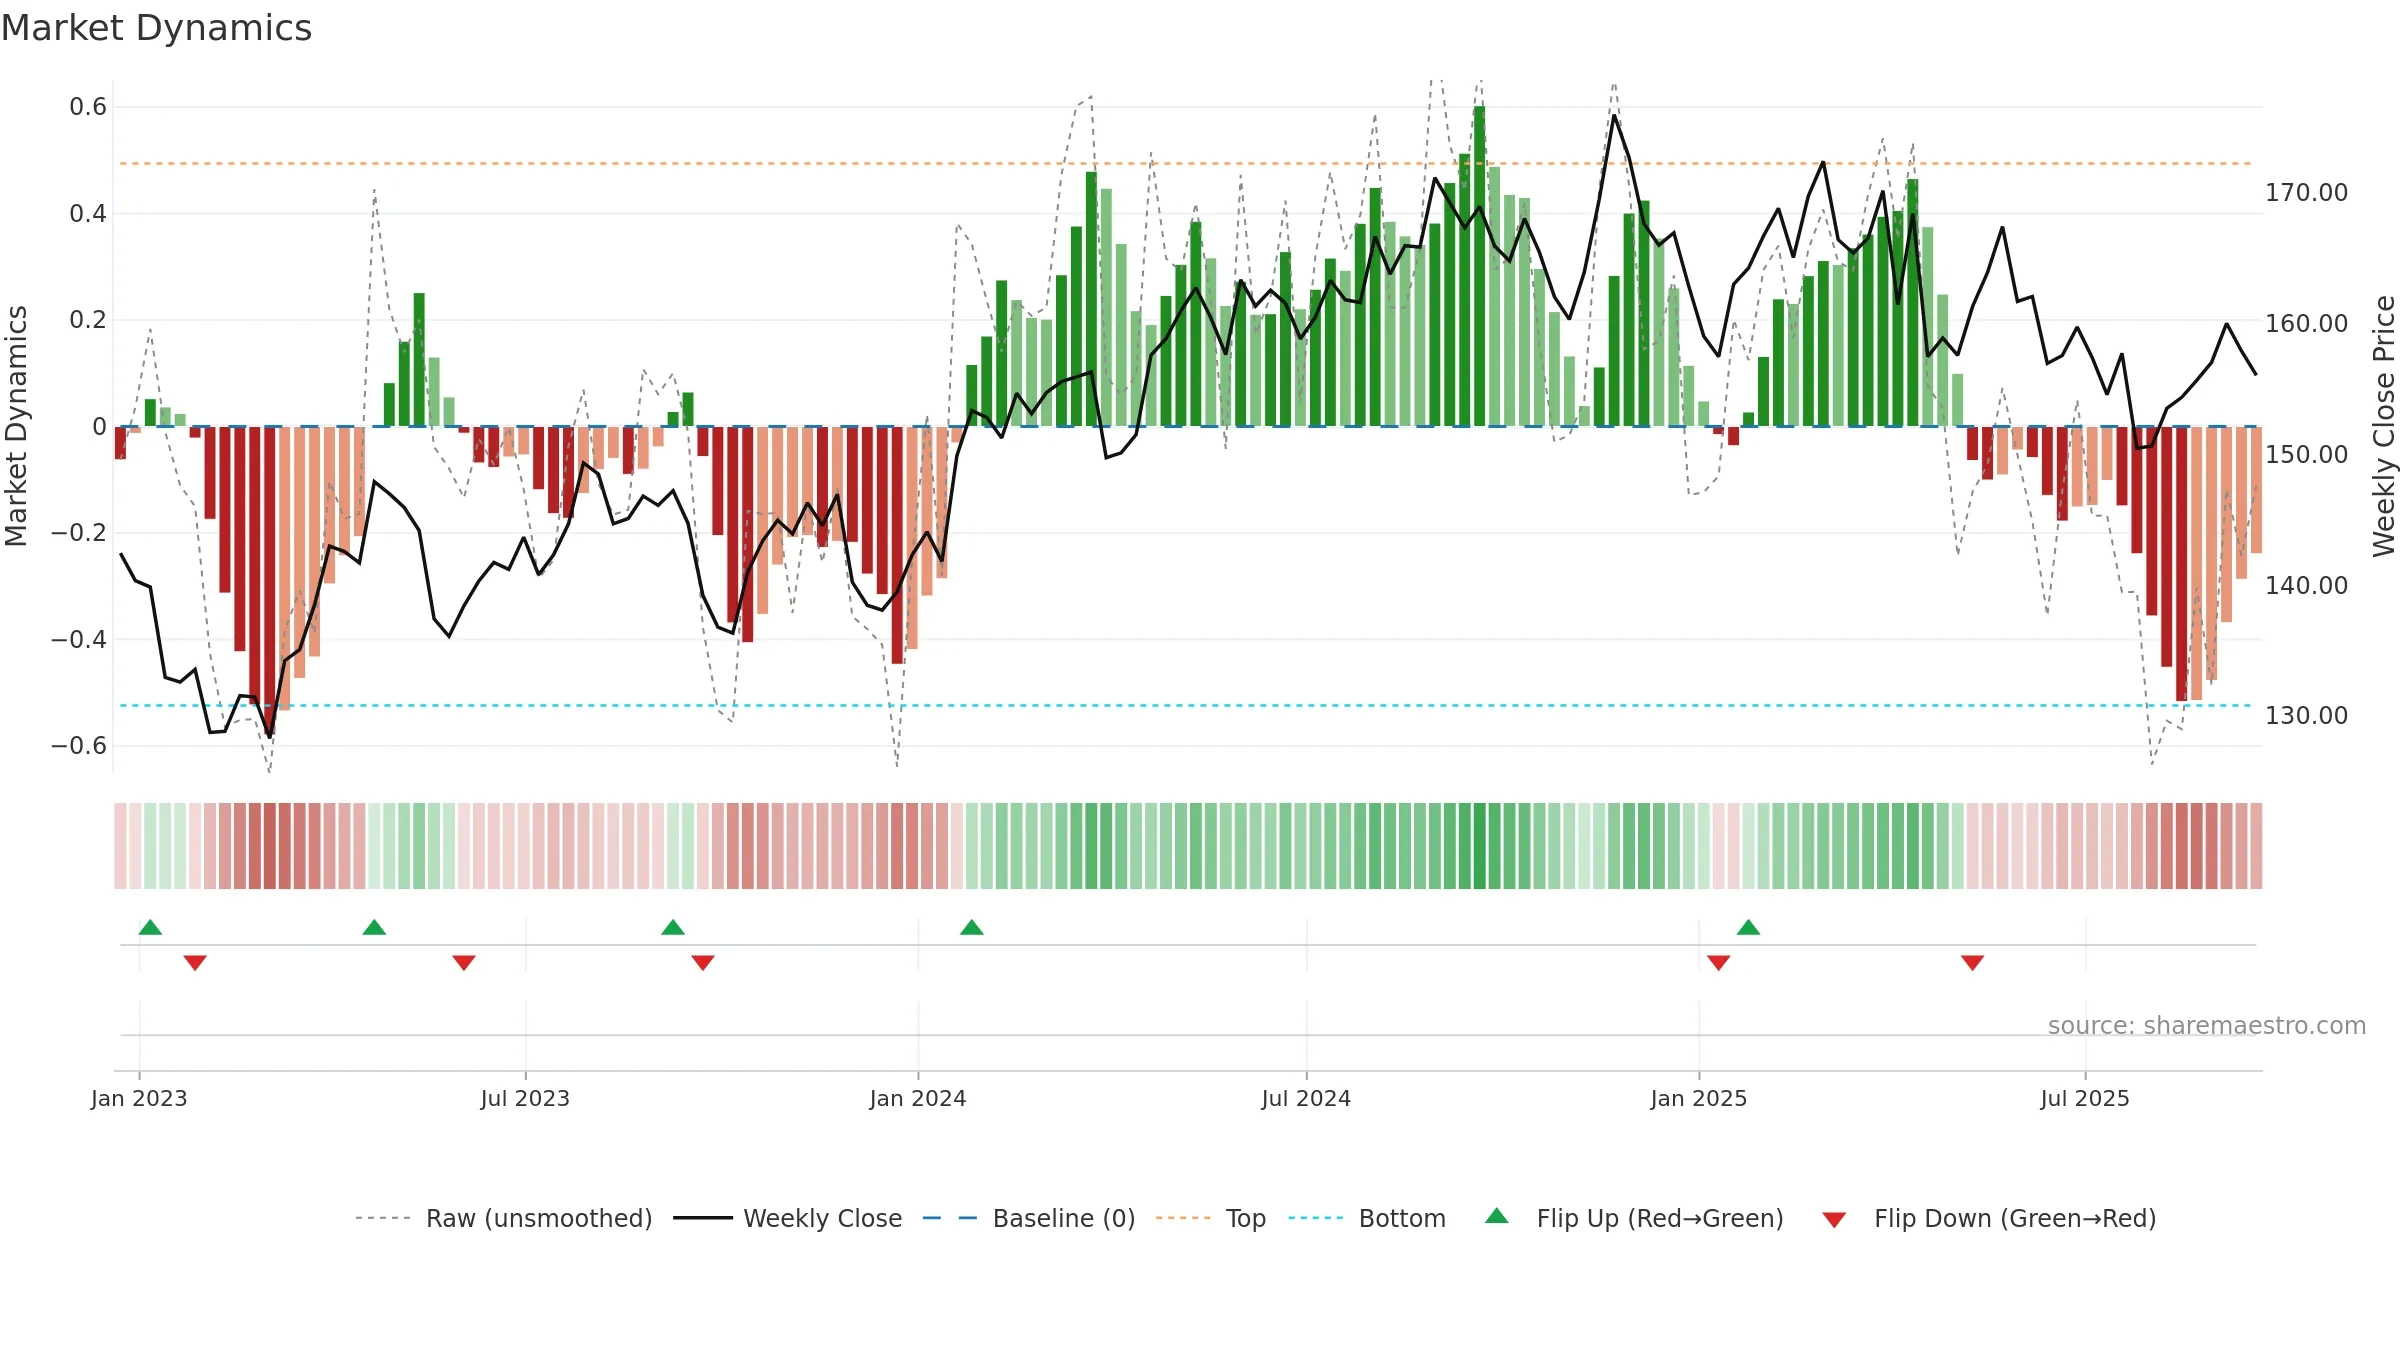Image resolution: width=2400 pixels, height=1350 pixels.
Task: Click the 150.00 price axis label
Action: (x=2306, y=454)
